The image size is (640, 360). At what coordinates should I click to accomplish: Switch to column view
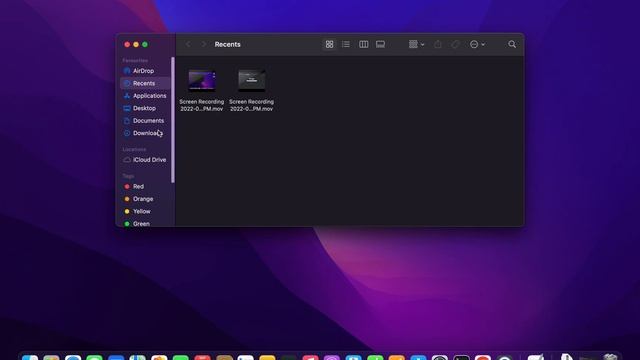pos(363,44)
